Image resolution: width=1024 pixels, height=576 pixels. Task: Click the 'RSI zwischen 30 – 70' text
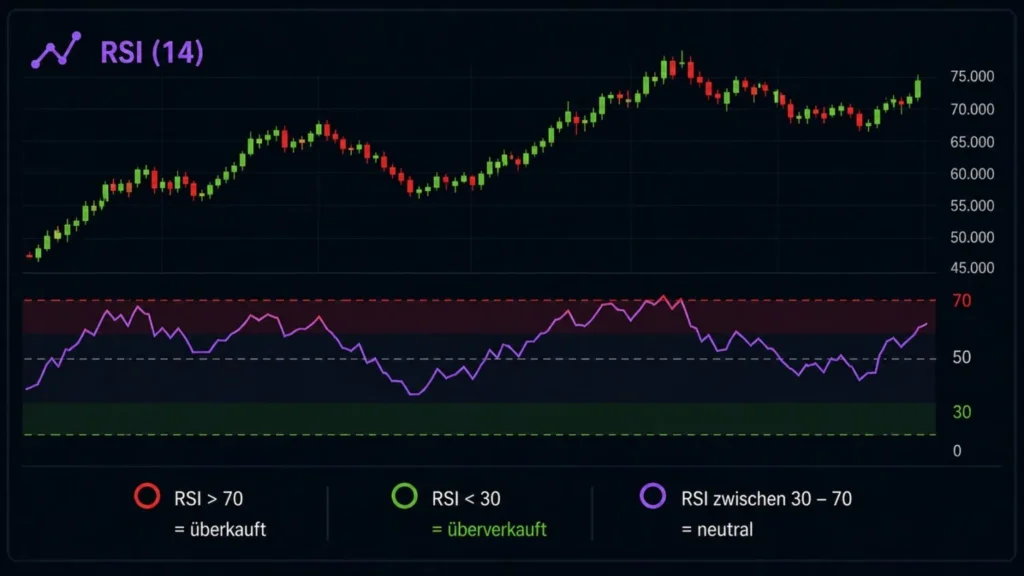[766, 499]
